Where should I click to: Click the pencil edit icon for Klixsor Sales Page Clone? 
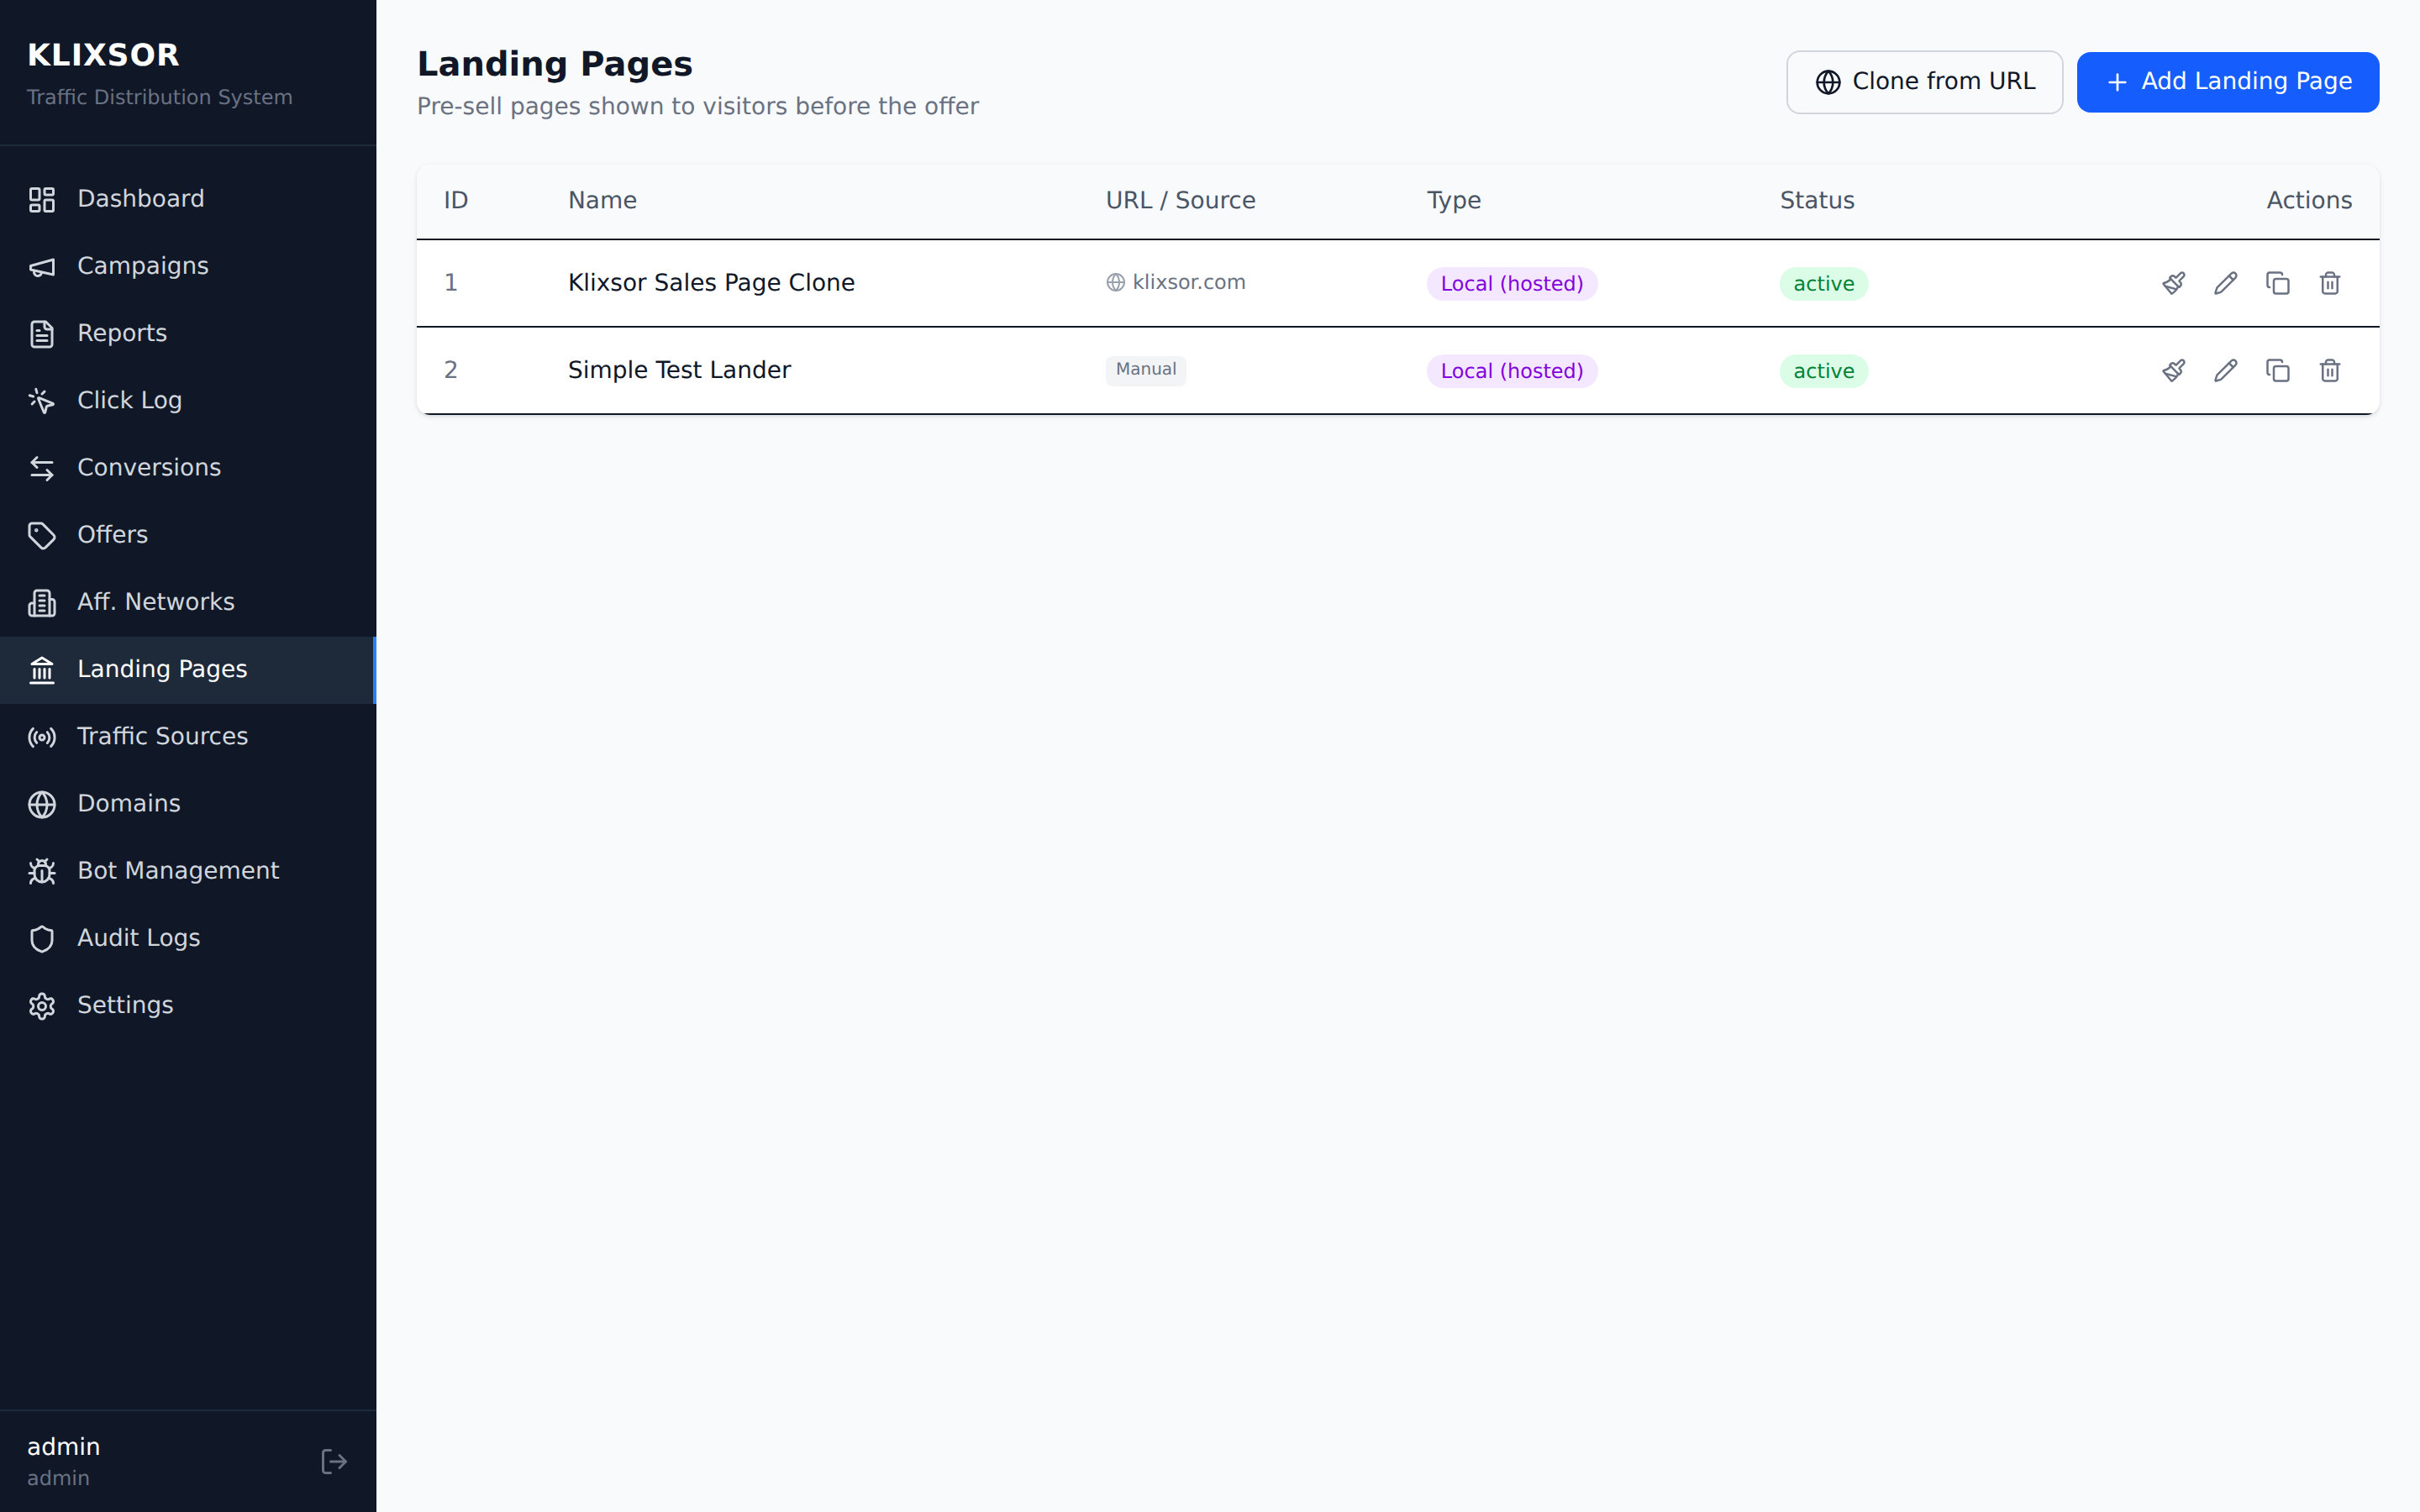tap(2225, 283)
